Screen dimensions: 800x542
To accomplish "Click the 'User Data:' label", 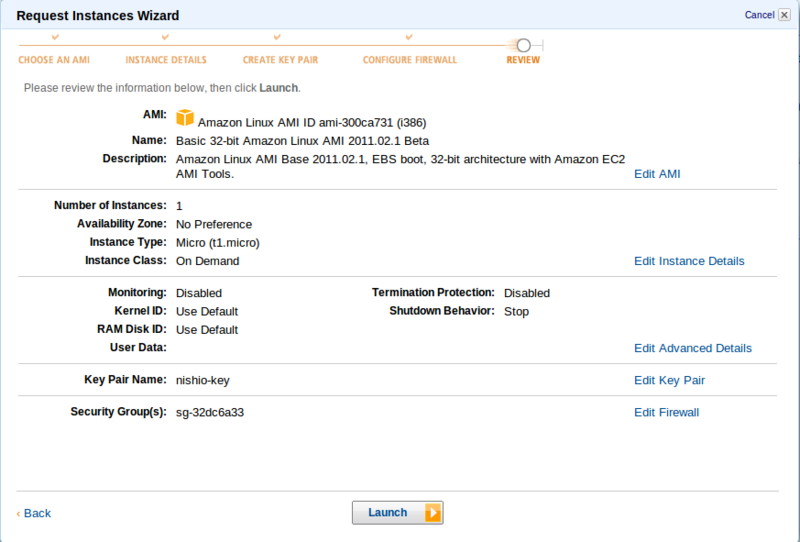I will pos(138,348).
